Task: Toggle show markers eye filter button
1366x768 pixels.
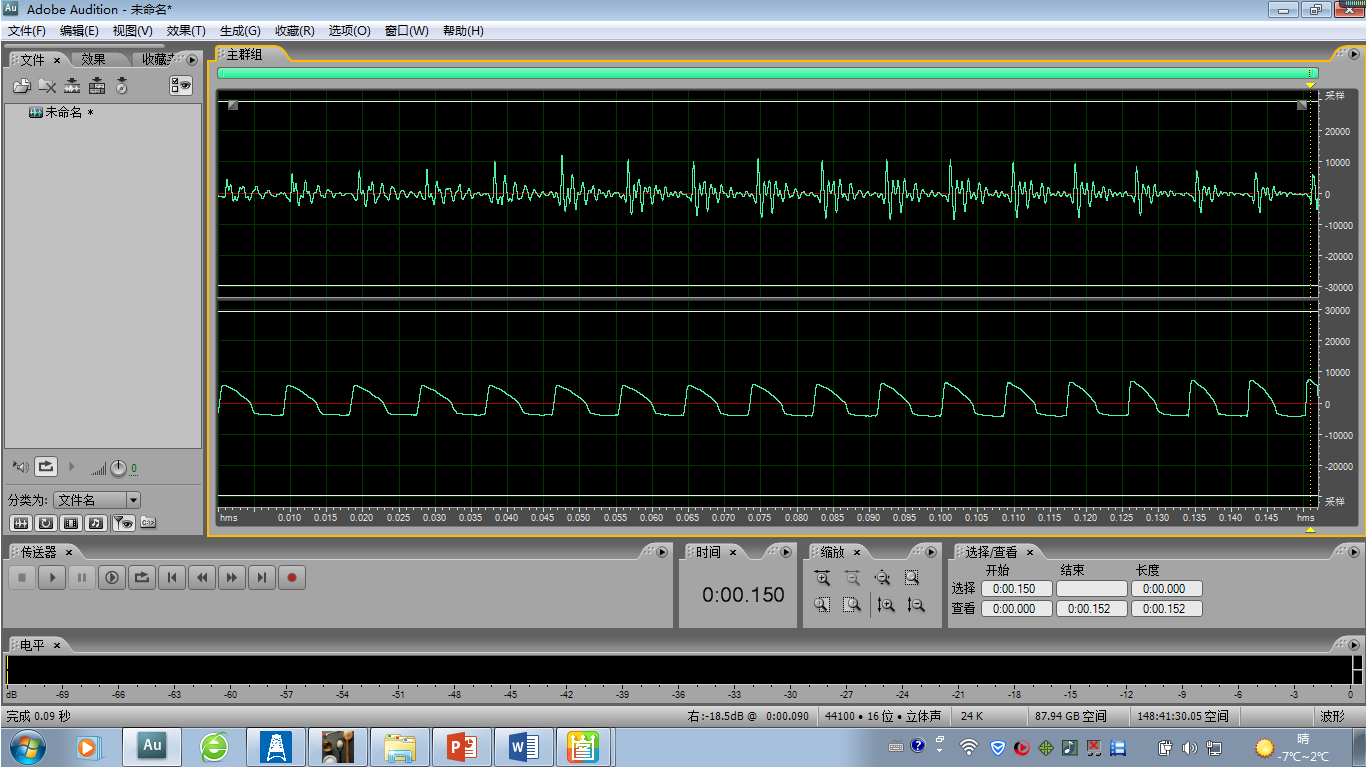Action: [123, 523]
